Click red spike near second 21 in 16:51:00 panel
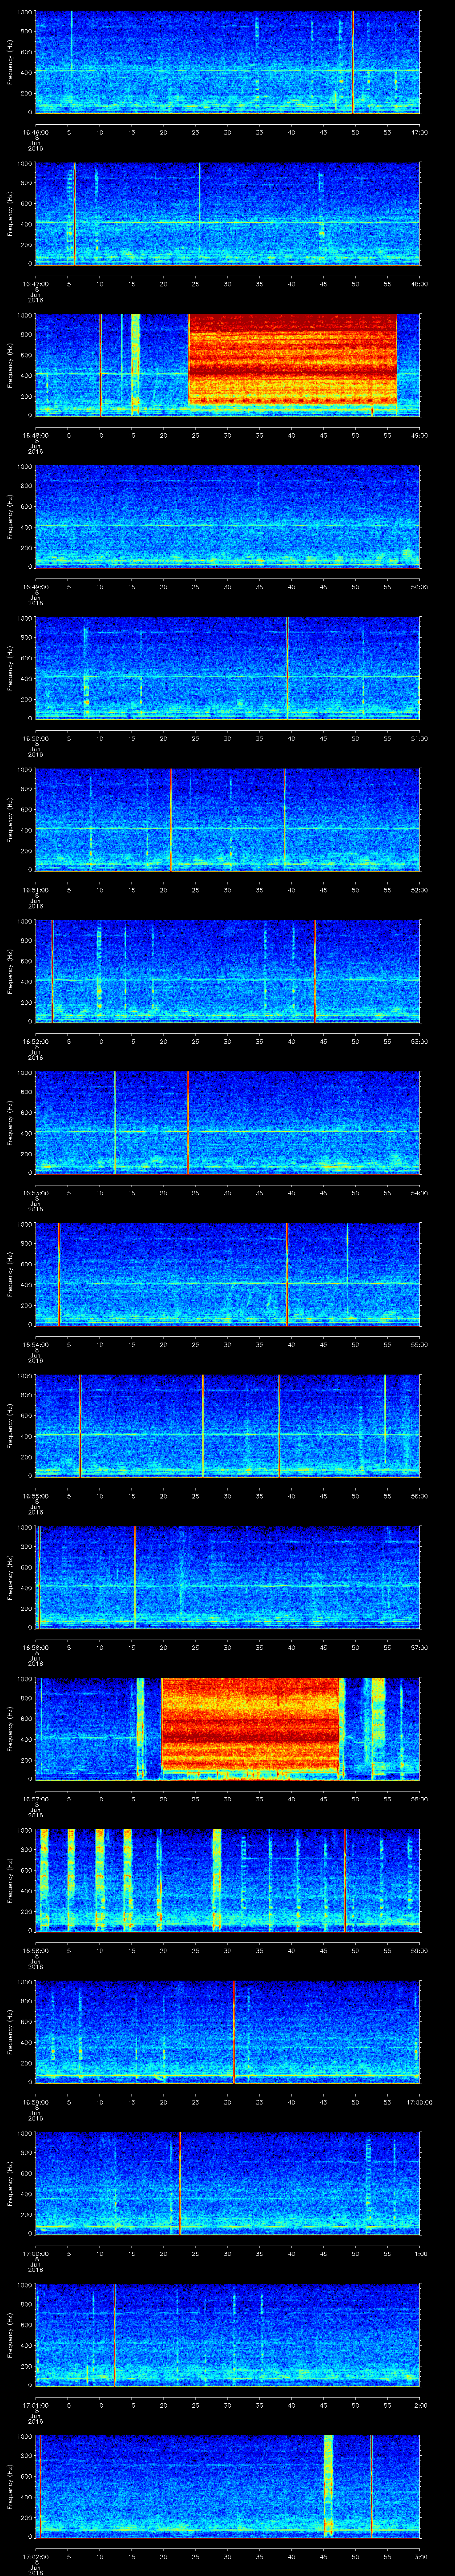This screenshot has width=455, height=2576. click(x=170, y=819)
